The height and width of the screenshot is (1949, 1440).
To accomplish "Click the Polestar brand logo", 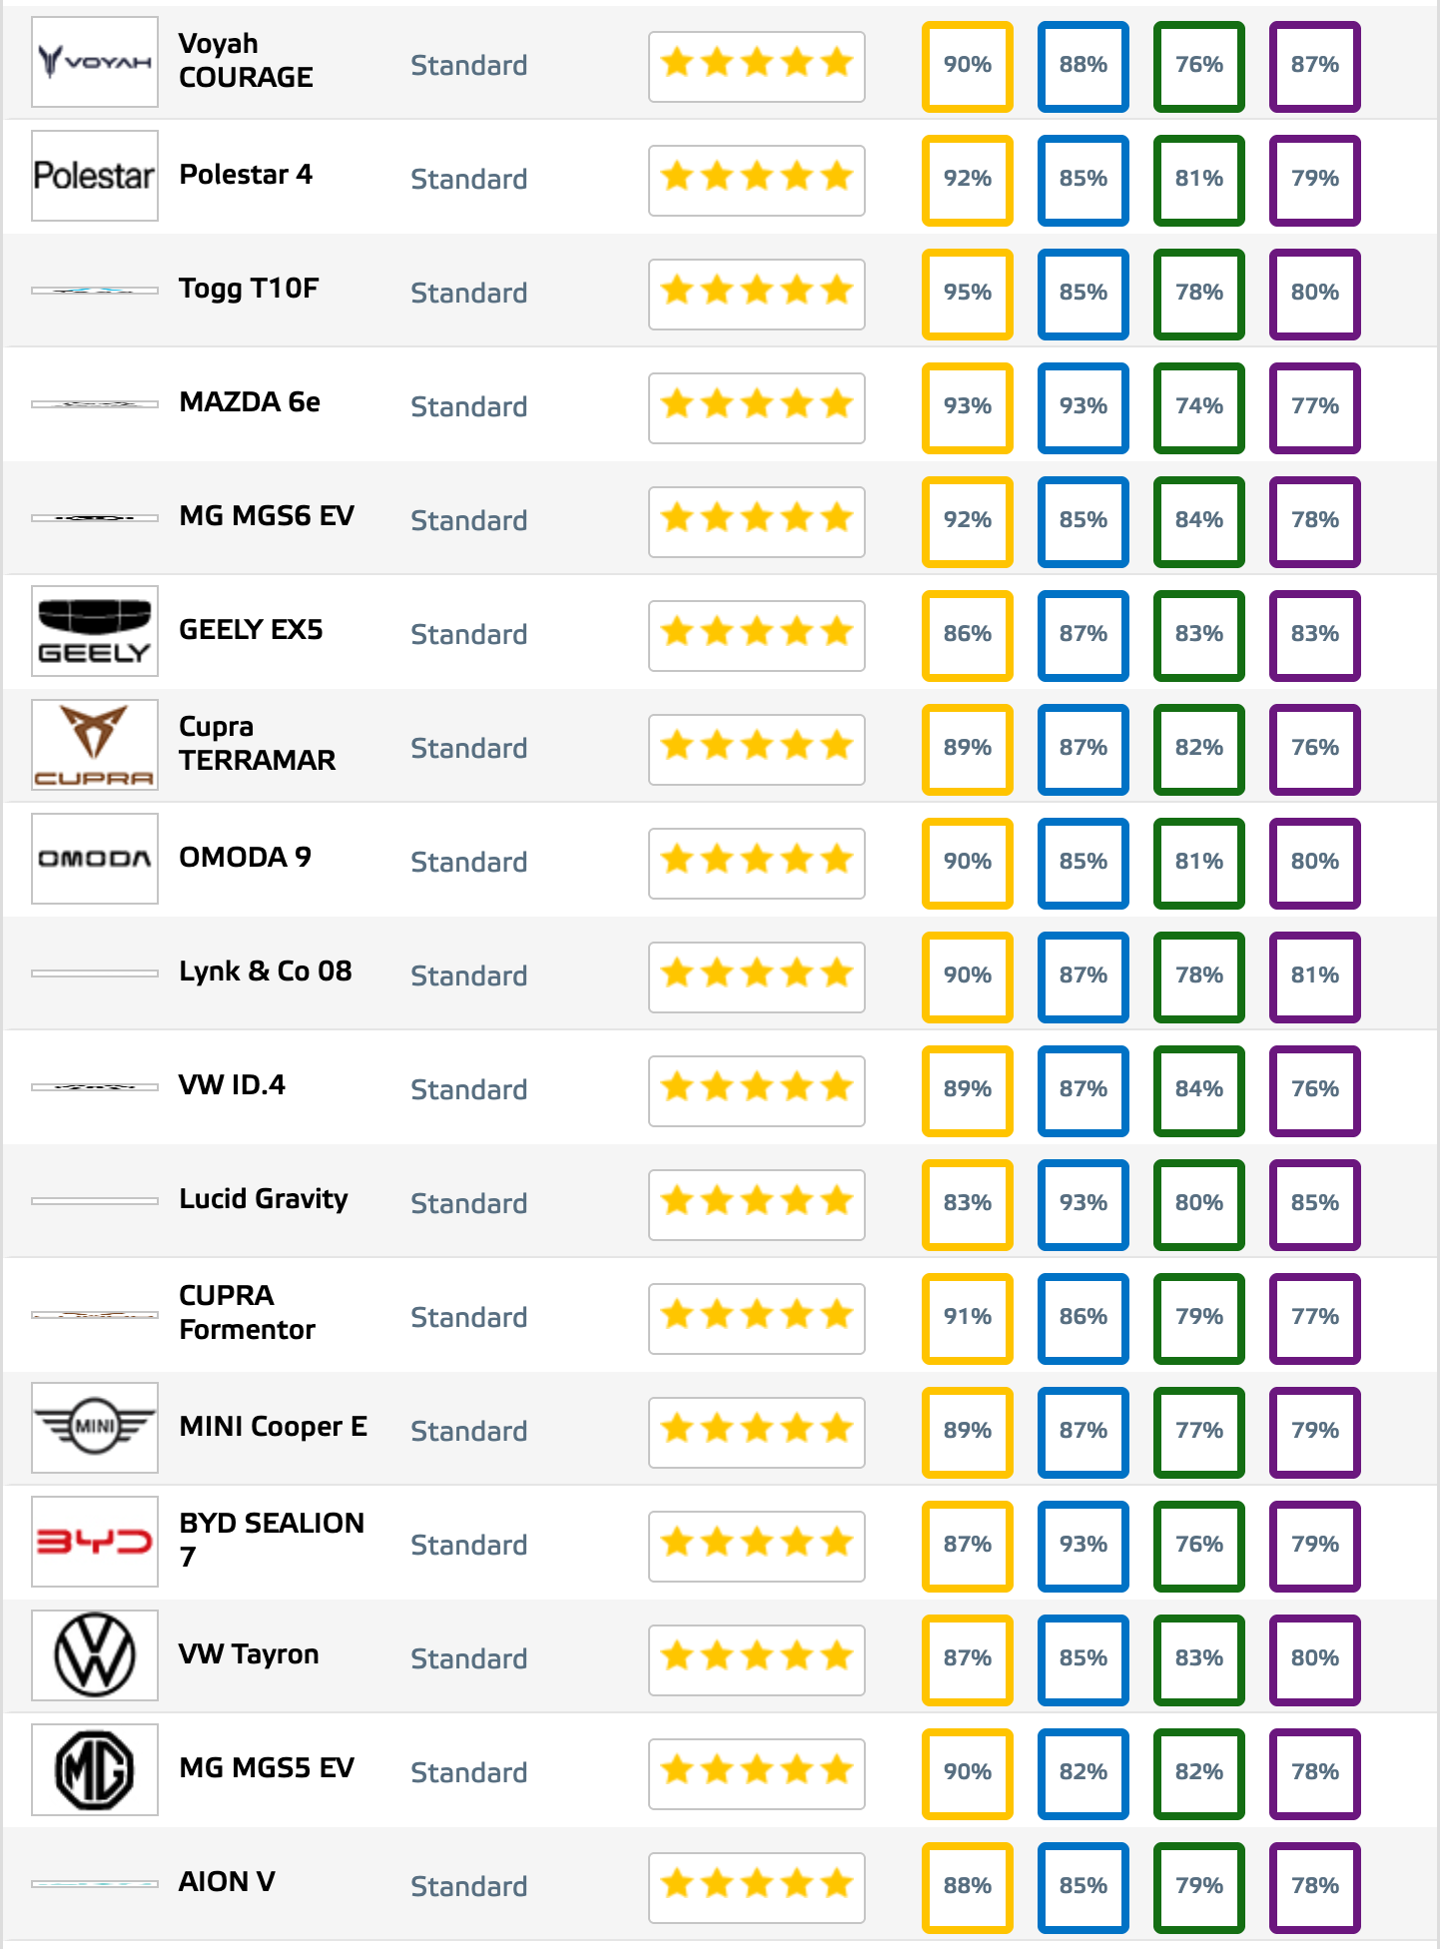I will pyautogui.click(x=95, y=176).
